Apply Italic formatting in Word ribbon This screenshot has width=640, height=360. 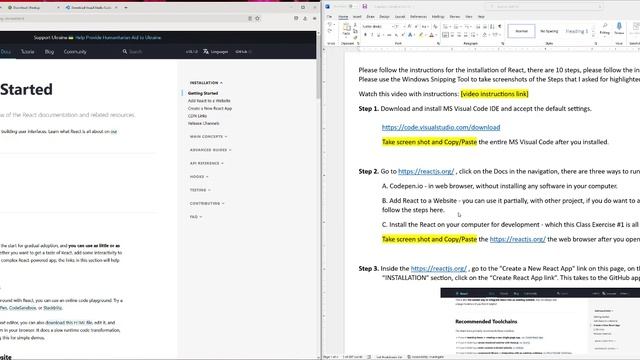click(x=372, y=35)
